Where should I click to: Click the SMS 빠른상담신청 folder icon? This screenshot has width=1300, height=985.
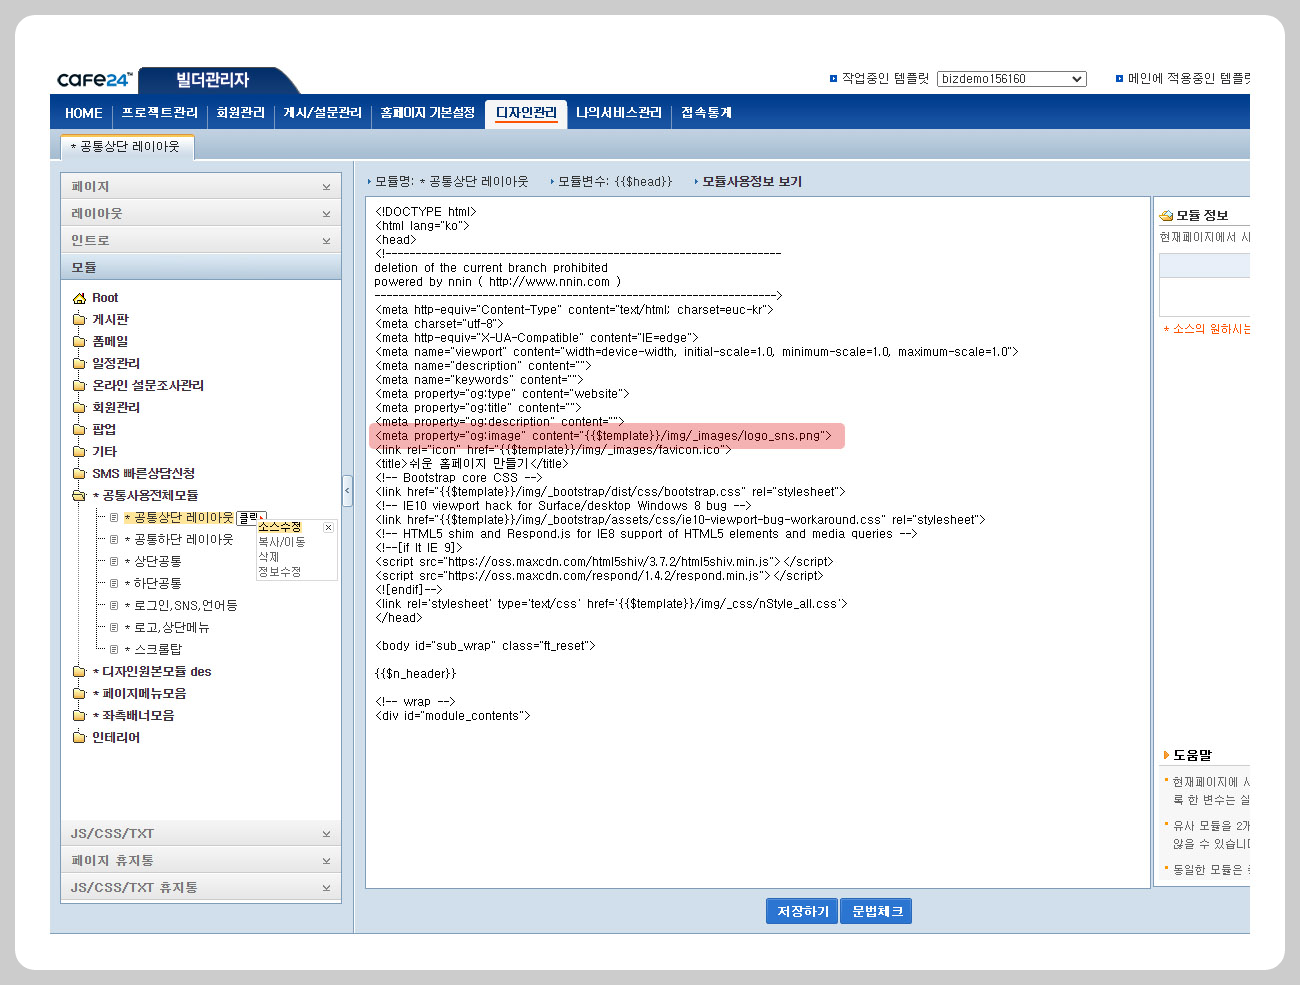[x=79, y=474]
